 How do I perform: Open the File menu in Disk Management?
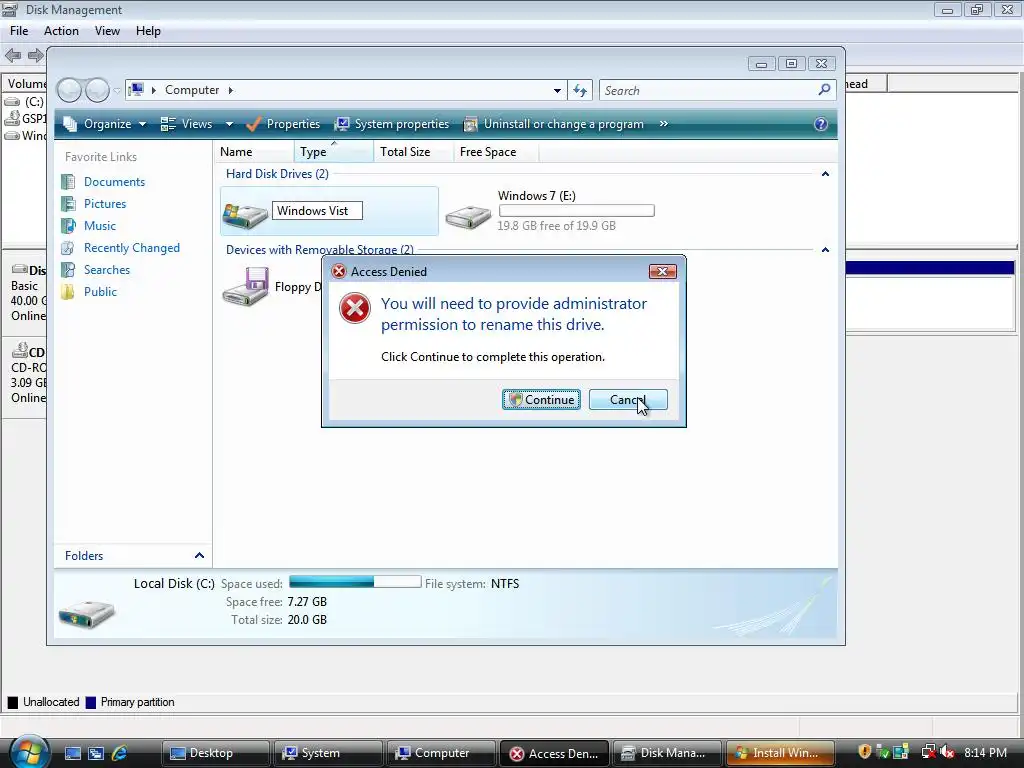[x=19, y=31]
